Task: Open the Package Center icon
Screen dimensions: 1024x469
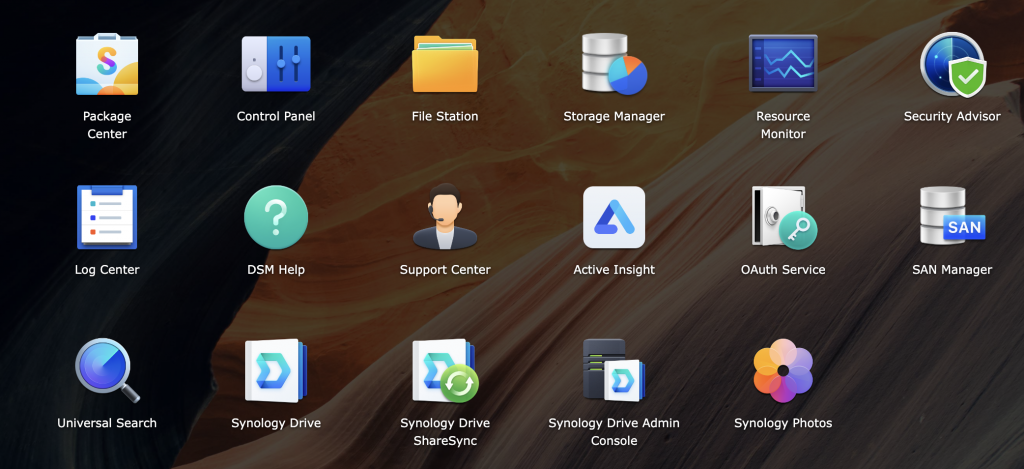Action: click(x=107, y=64)
